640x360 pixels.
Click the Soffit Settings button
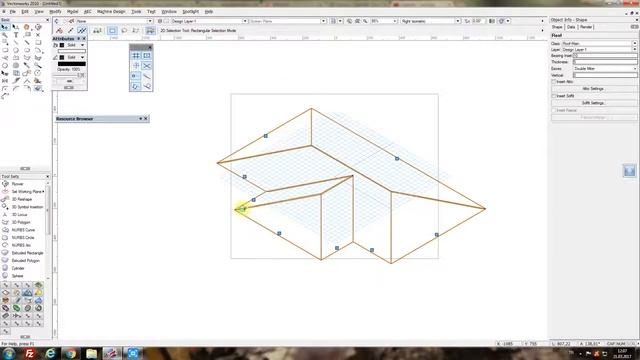point(593,103)
